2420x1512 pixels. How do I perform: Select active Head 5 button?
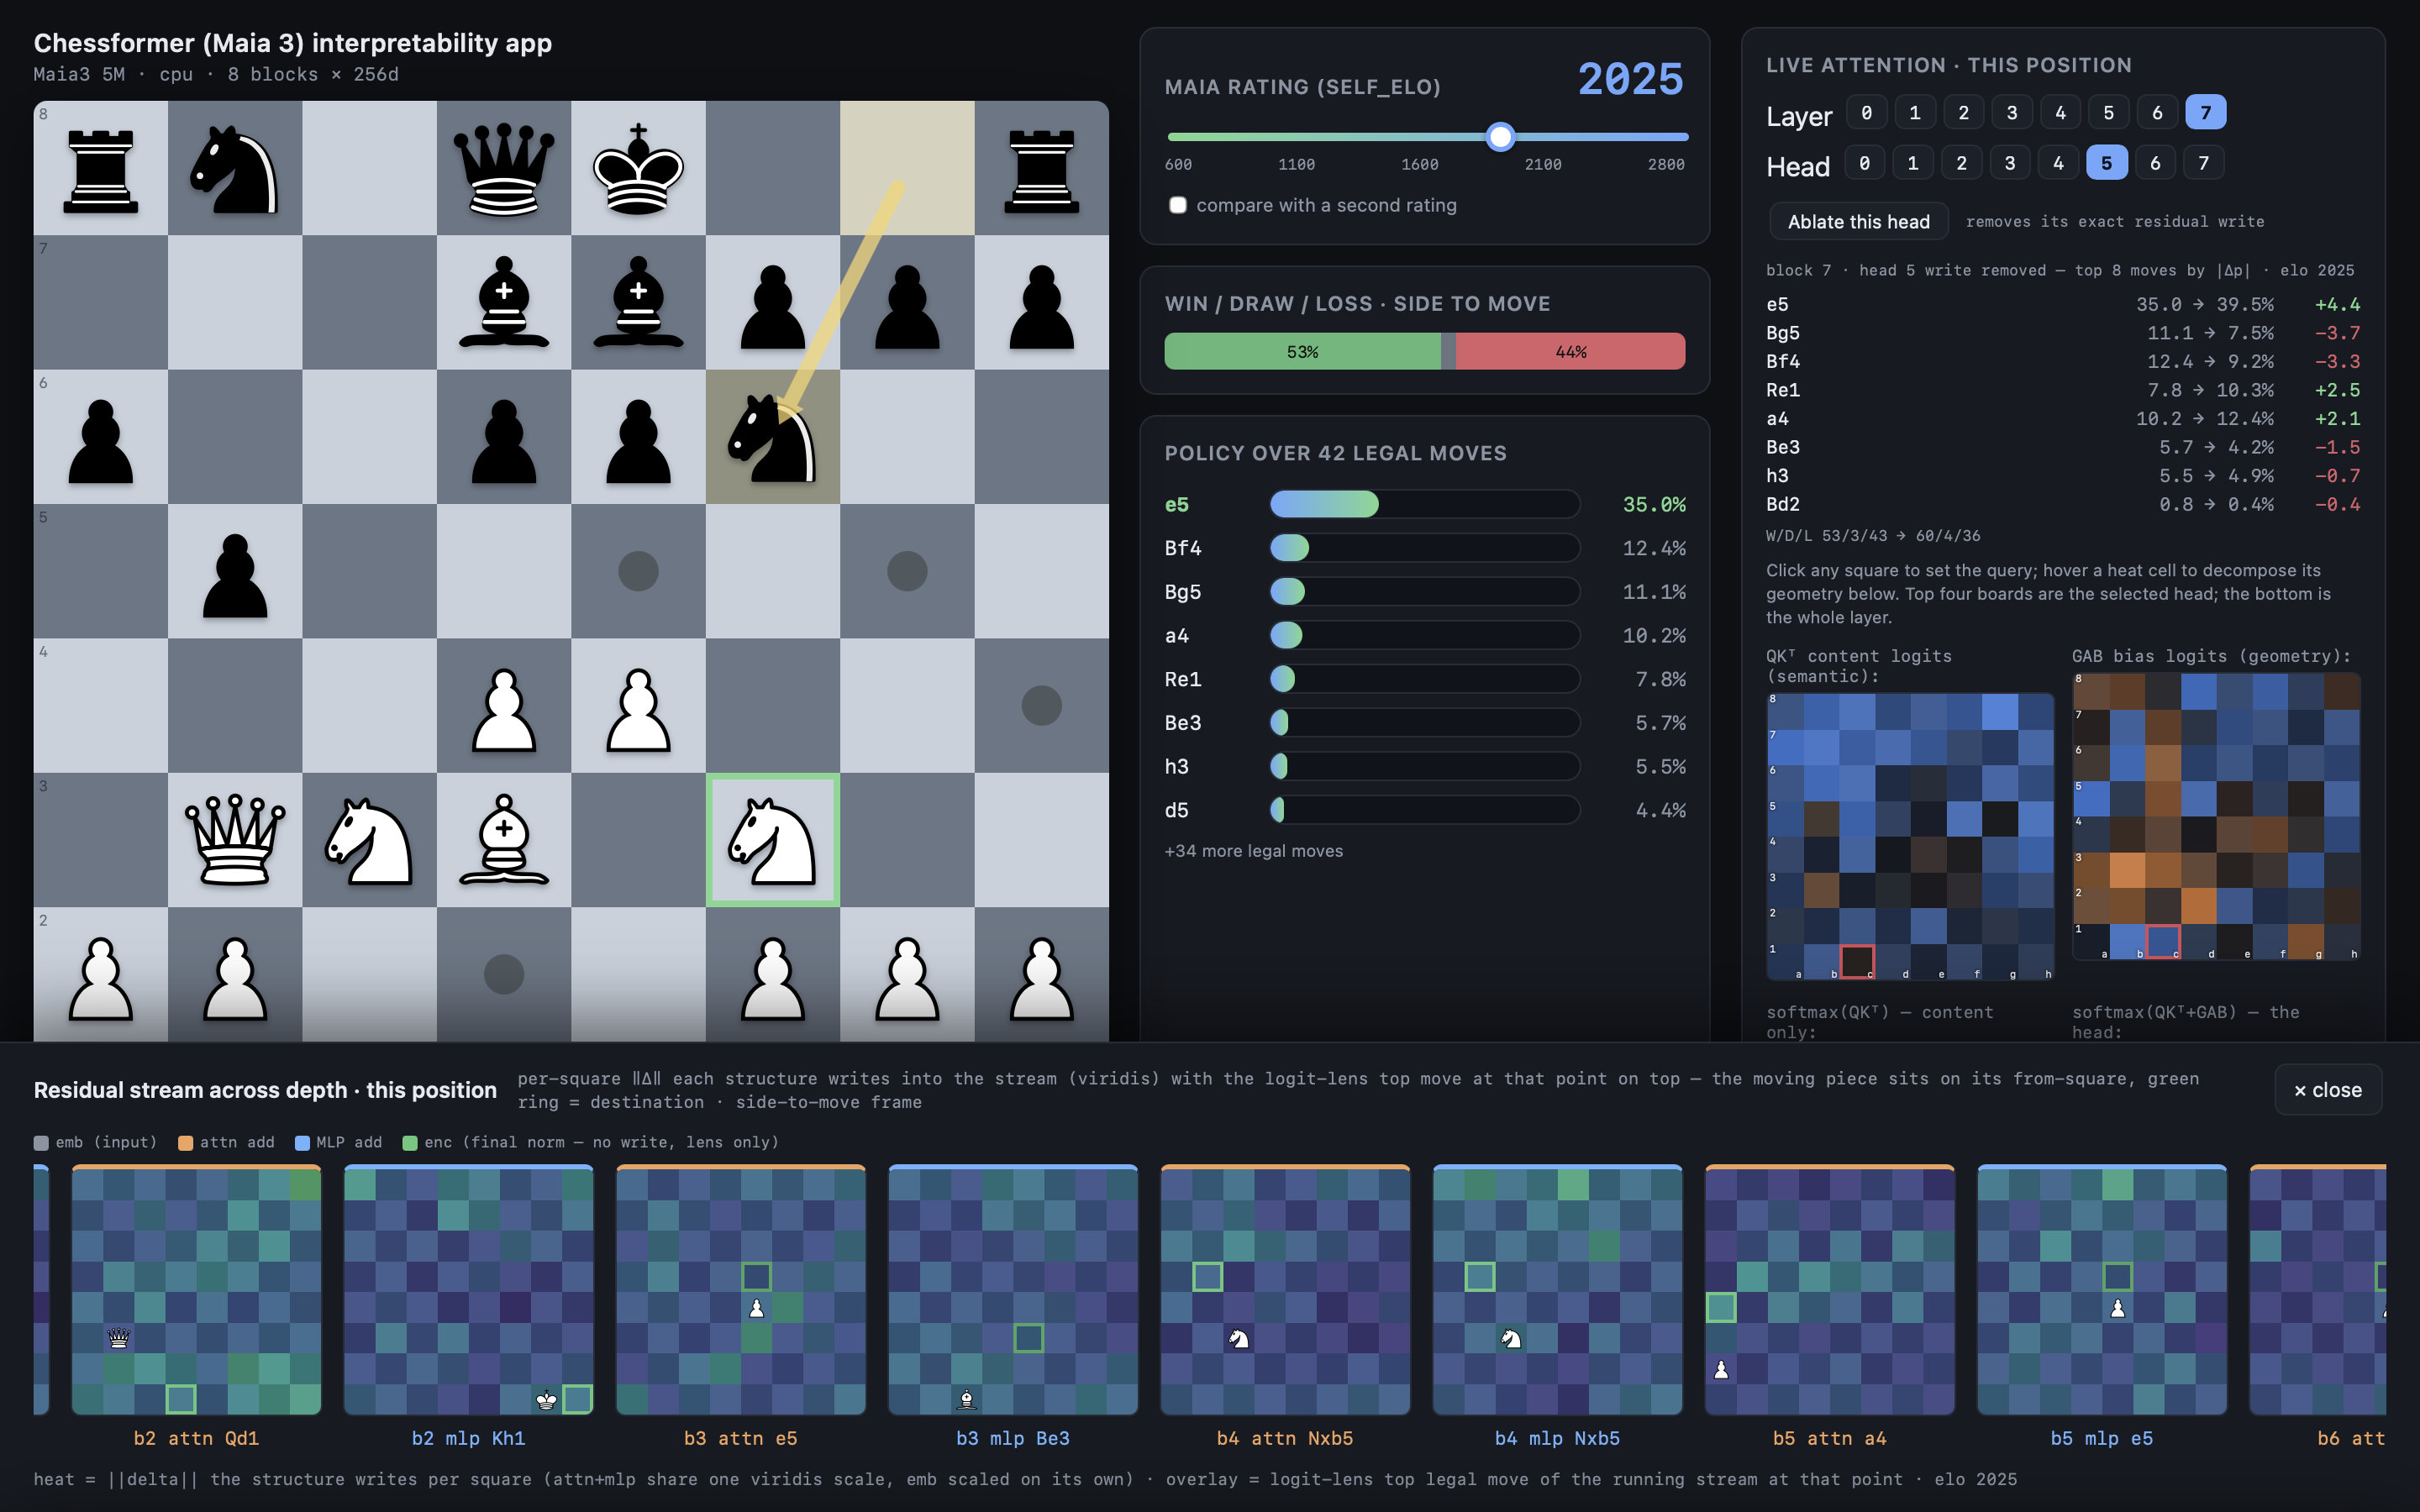pyautogui.click(x=2107, y=162)
